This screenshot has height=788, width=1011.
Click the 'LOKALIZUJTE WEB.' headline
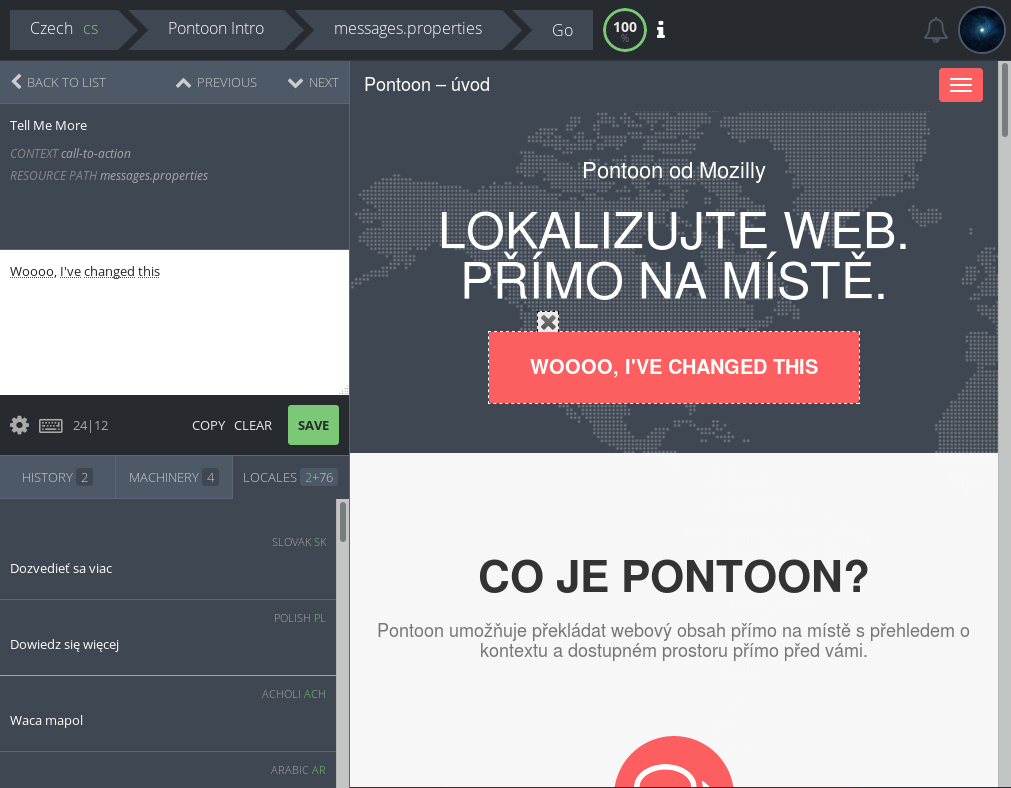pyautogui.click(x=674, y=231)
